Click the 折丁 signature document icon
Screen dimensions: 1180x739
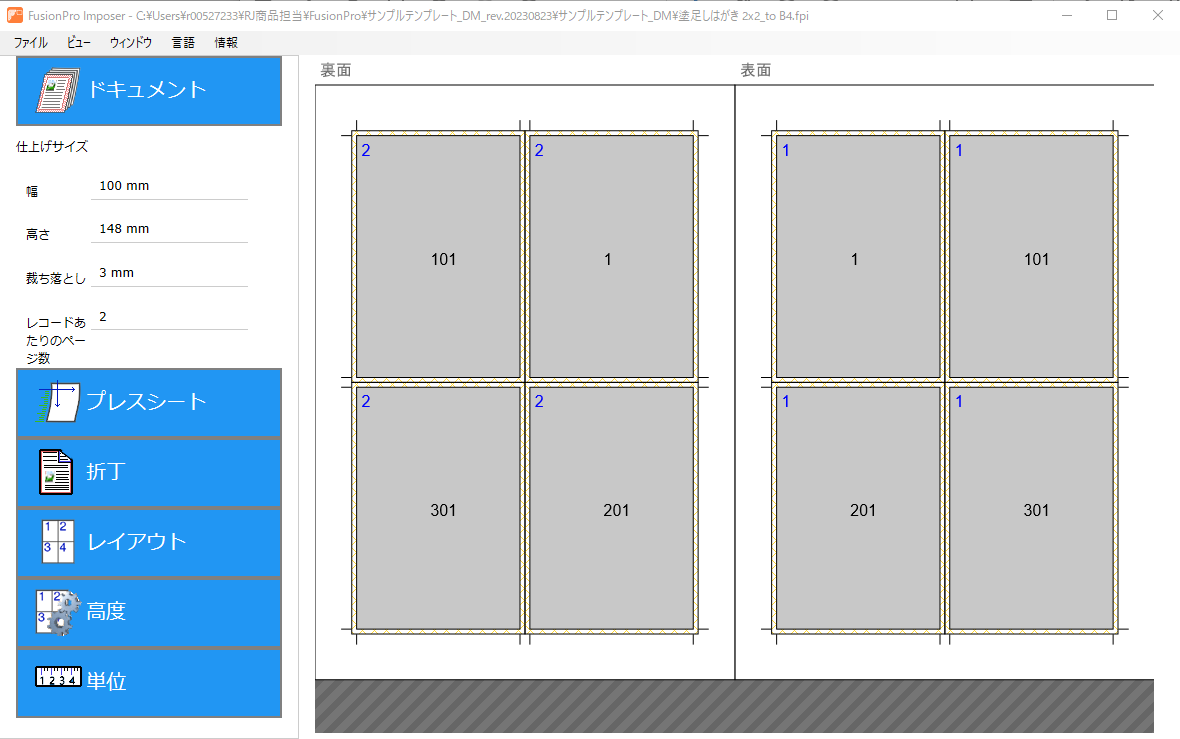[x=56, y=472]
